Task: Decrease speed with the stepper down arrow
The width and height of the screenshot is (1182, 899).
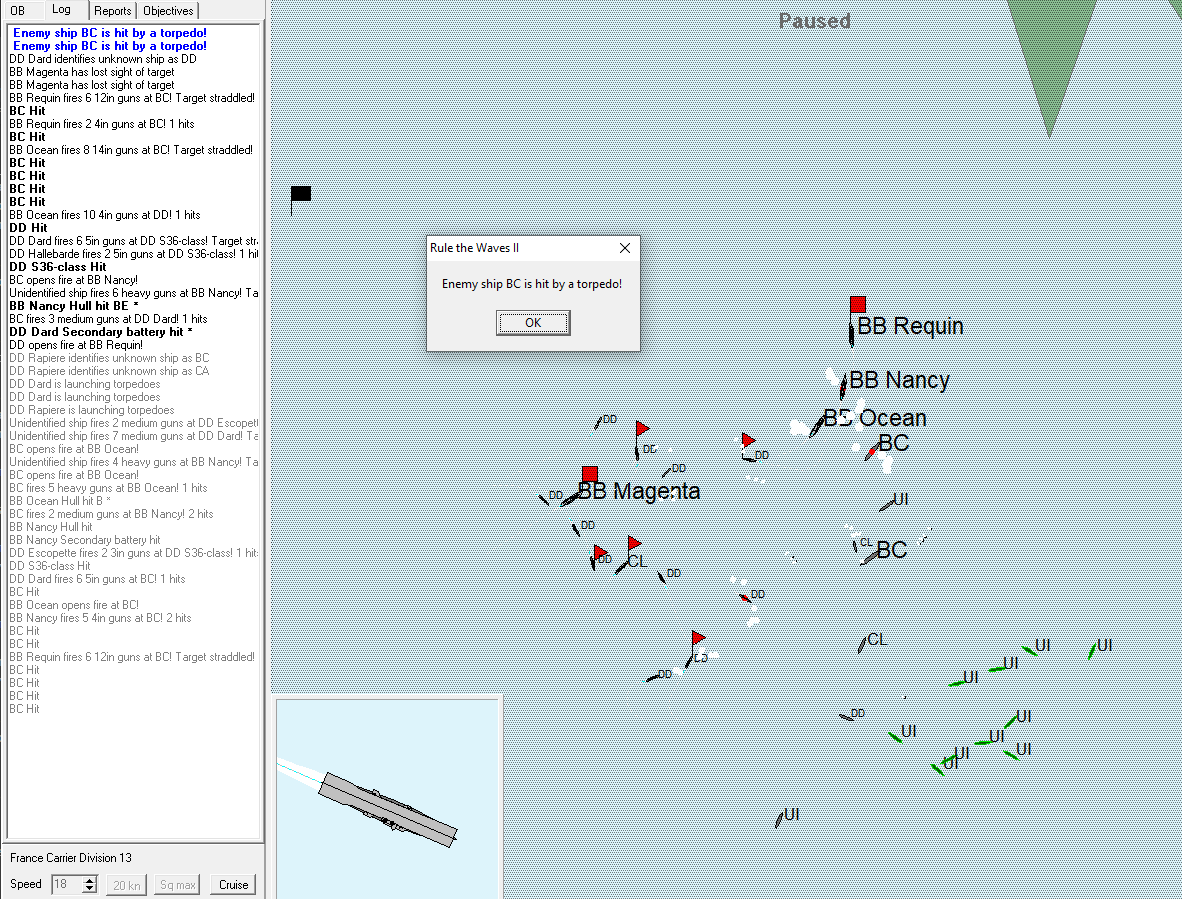Action: (90, 889)
